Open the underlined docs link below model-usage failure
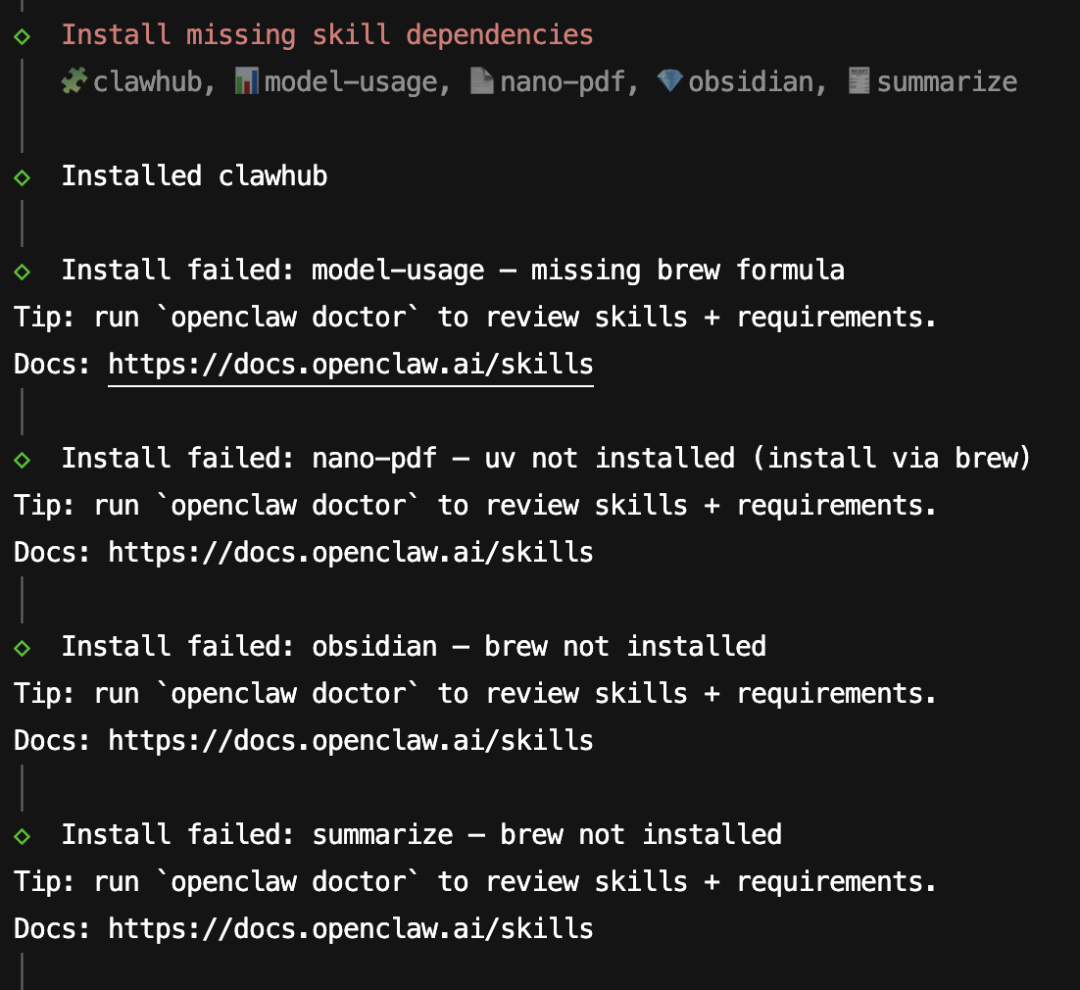This screenshot has height=990, width=1080. coord(350,364)
